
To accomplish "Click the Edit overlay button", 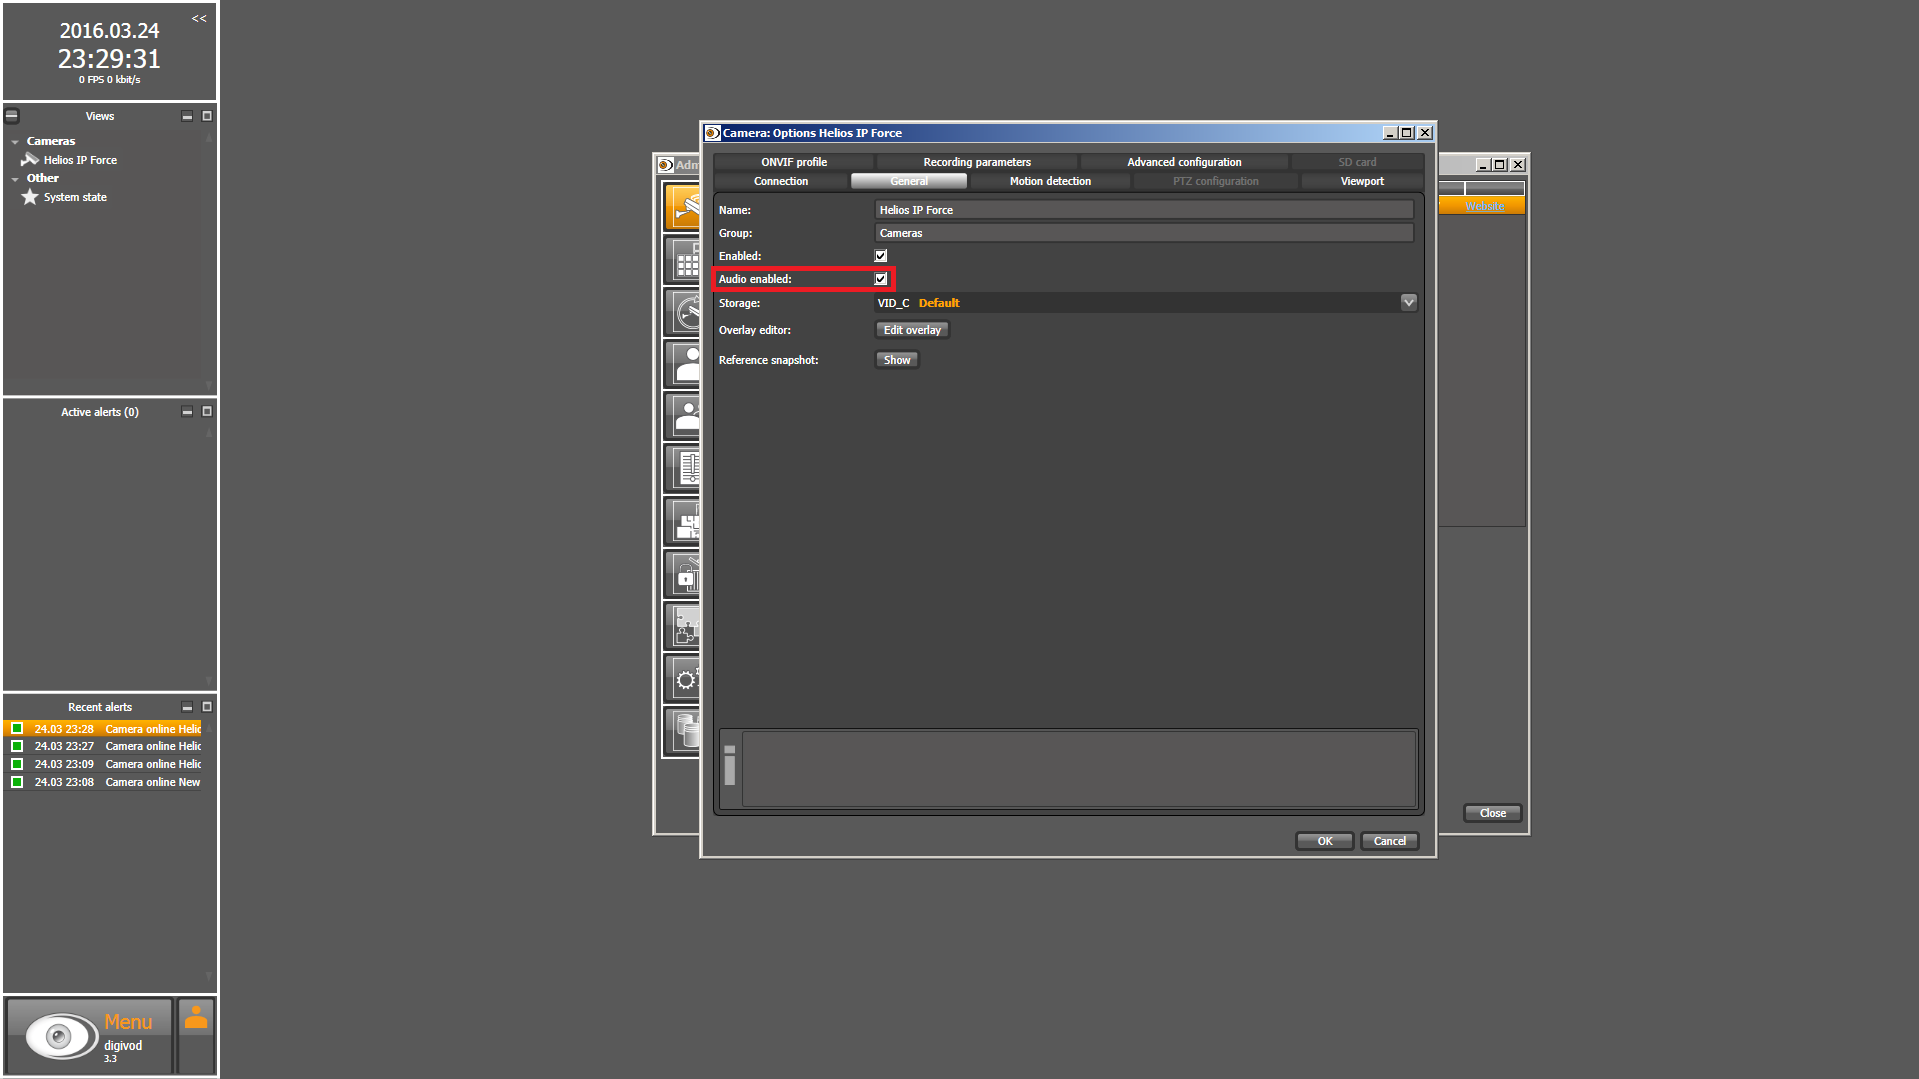I will coord(911,330).
